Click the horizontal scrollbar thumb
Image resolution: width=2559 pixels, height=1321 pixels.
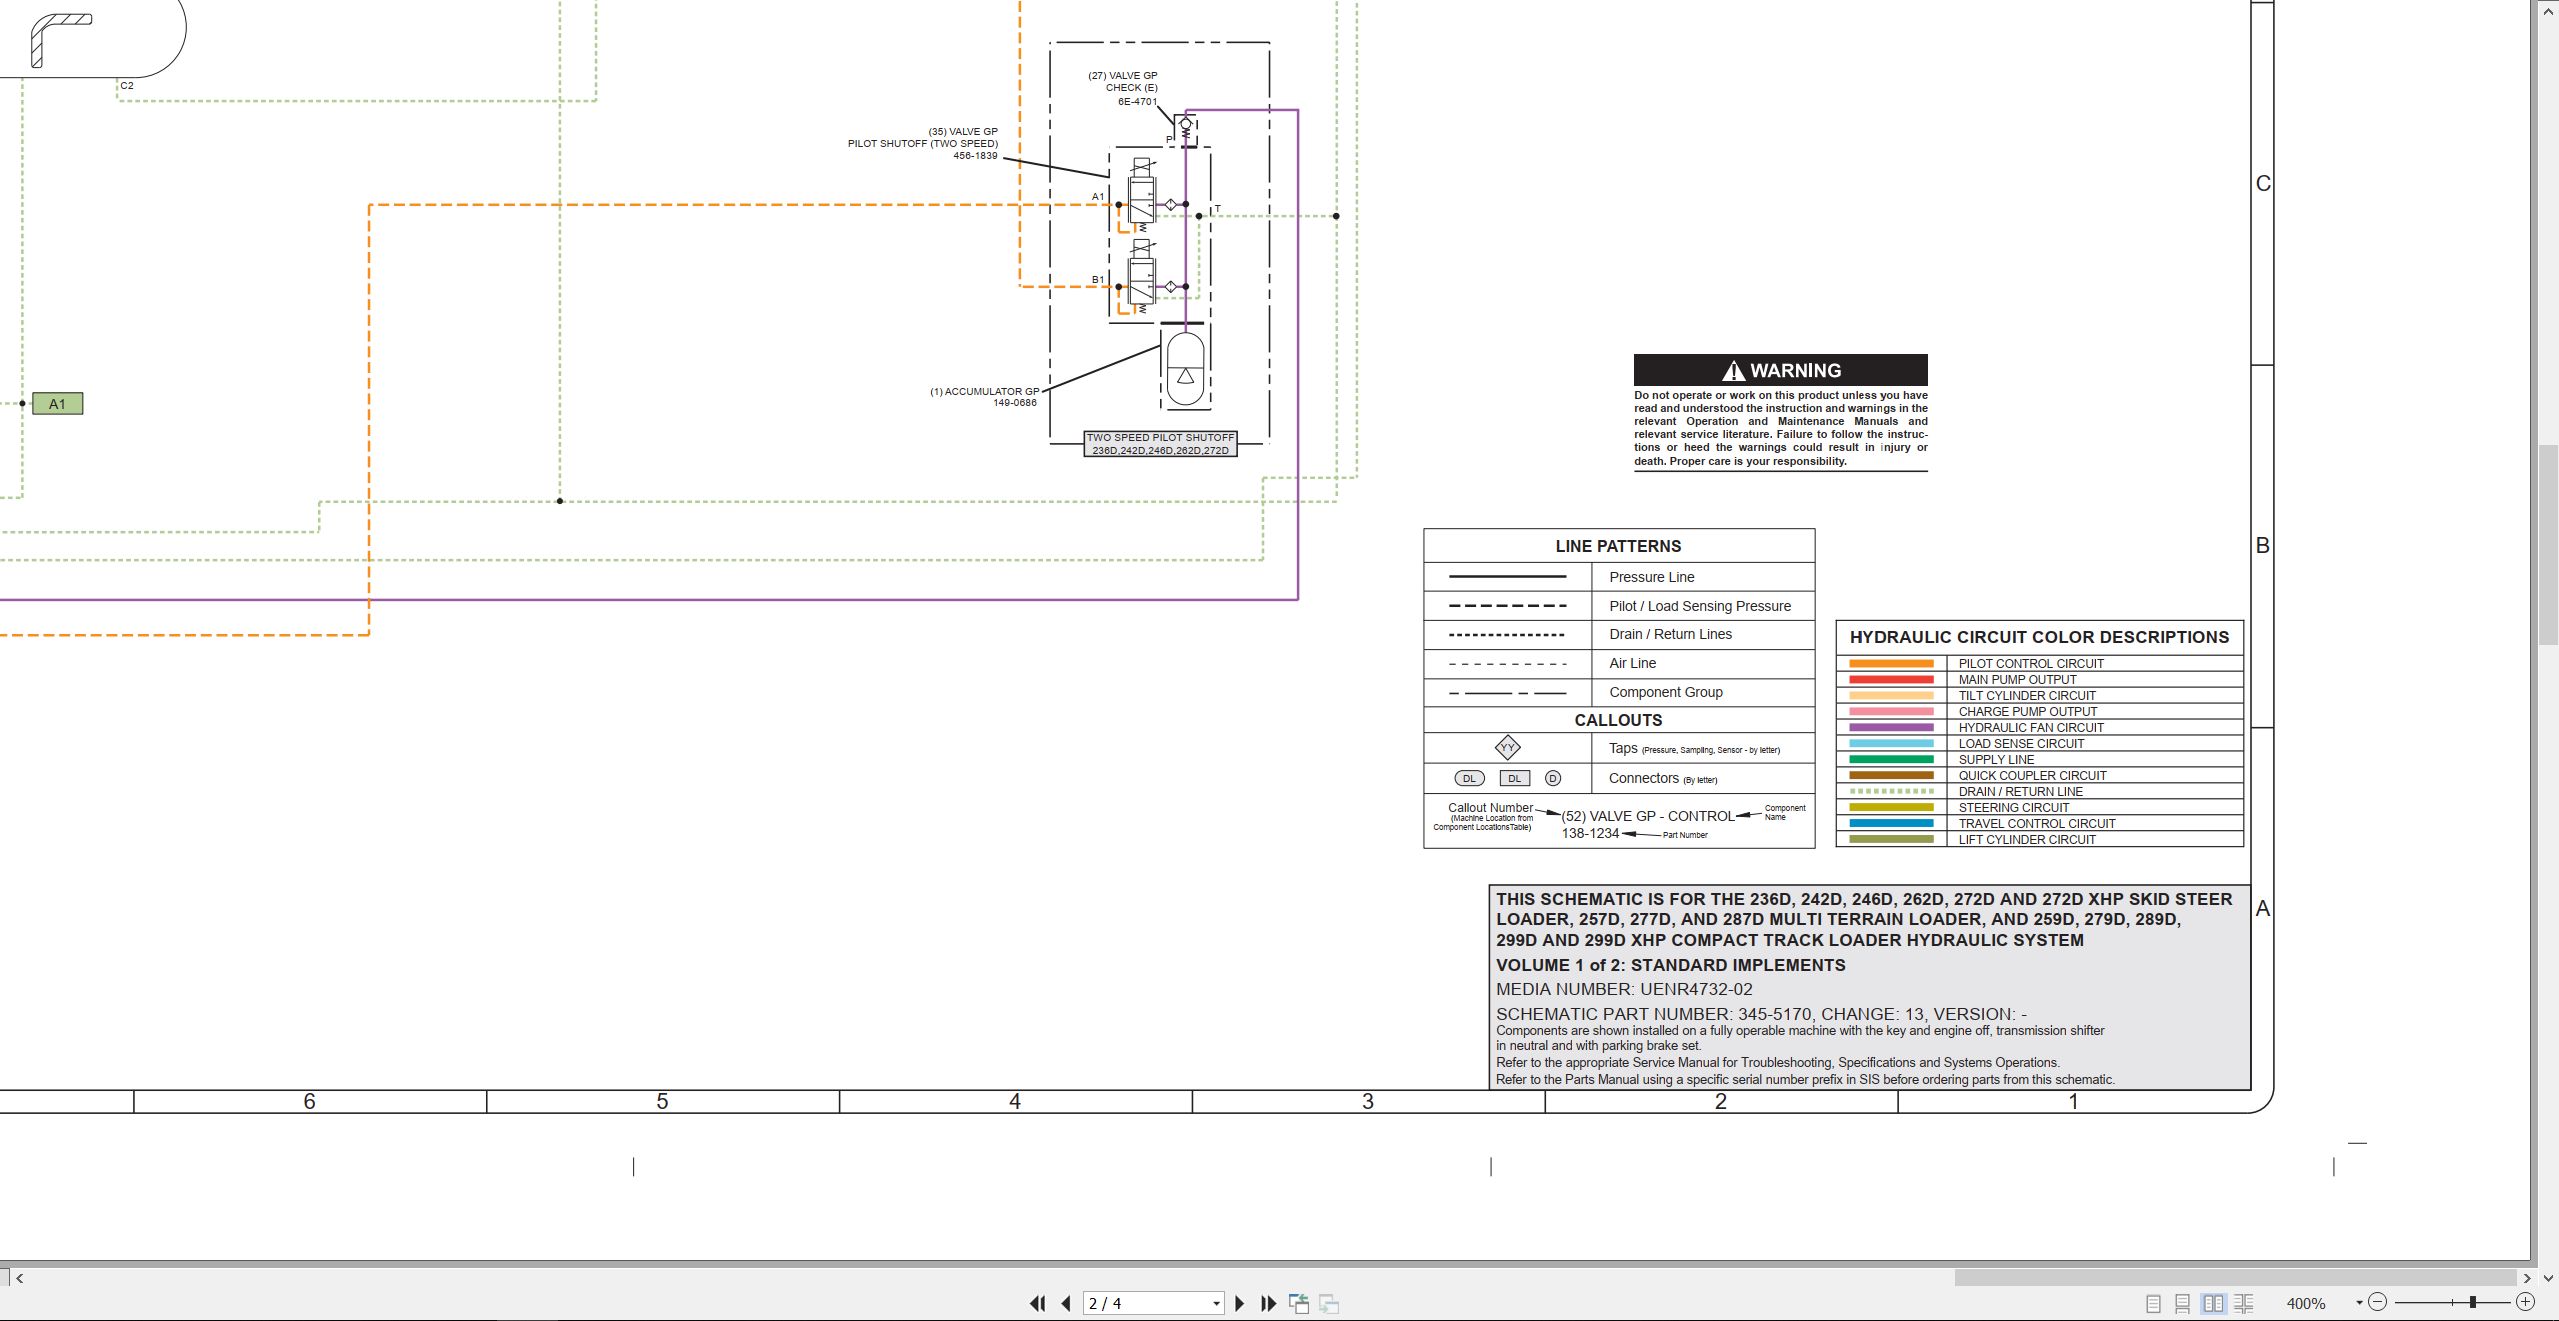2235,1278
